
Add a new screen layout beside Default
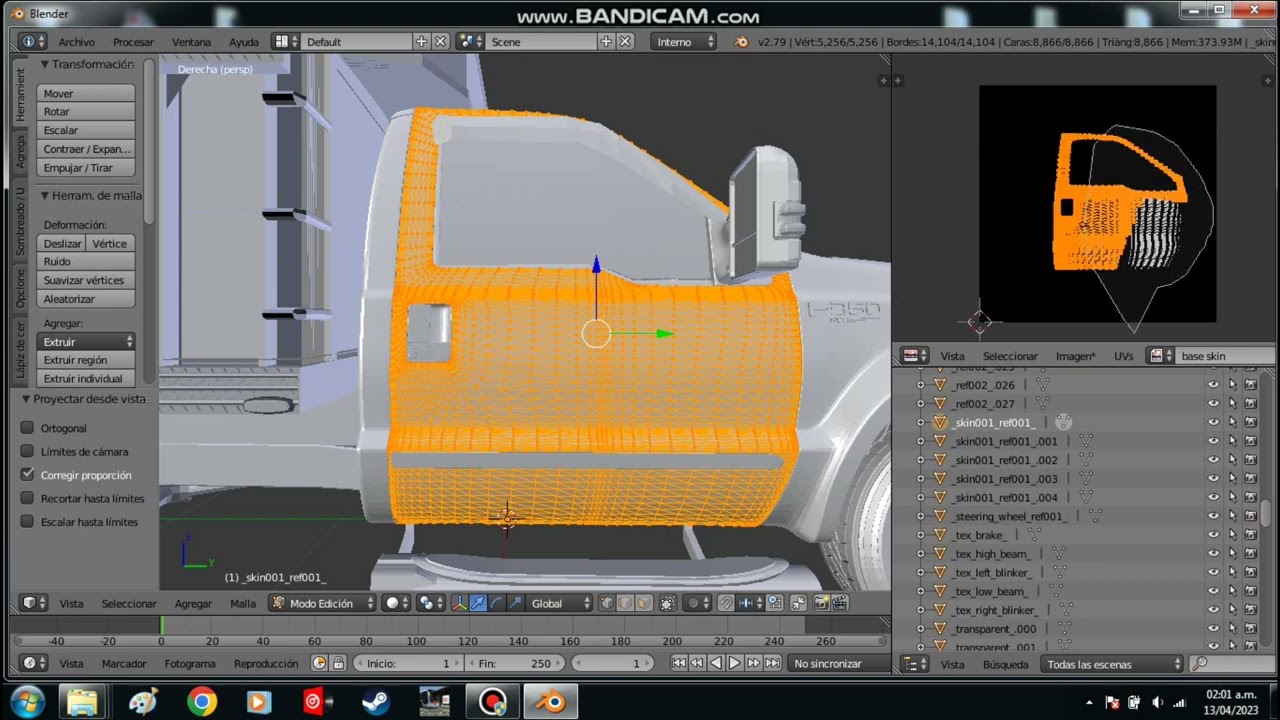pyautogui.click(x=422, y=41)
